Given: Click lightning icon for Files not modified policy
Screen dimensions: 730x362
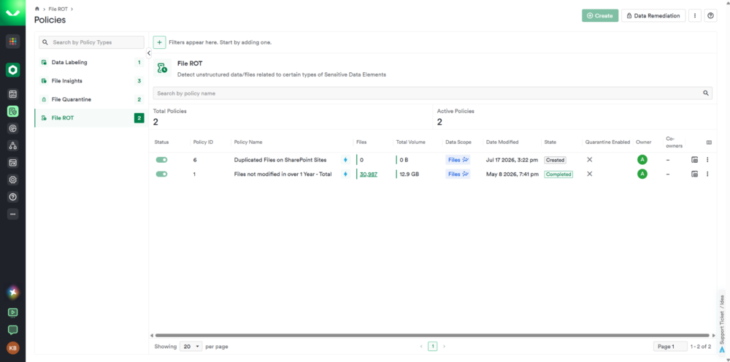Looking at the screenshot, I should [345, 174].
